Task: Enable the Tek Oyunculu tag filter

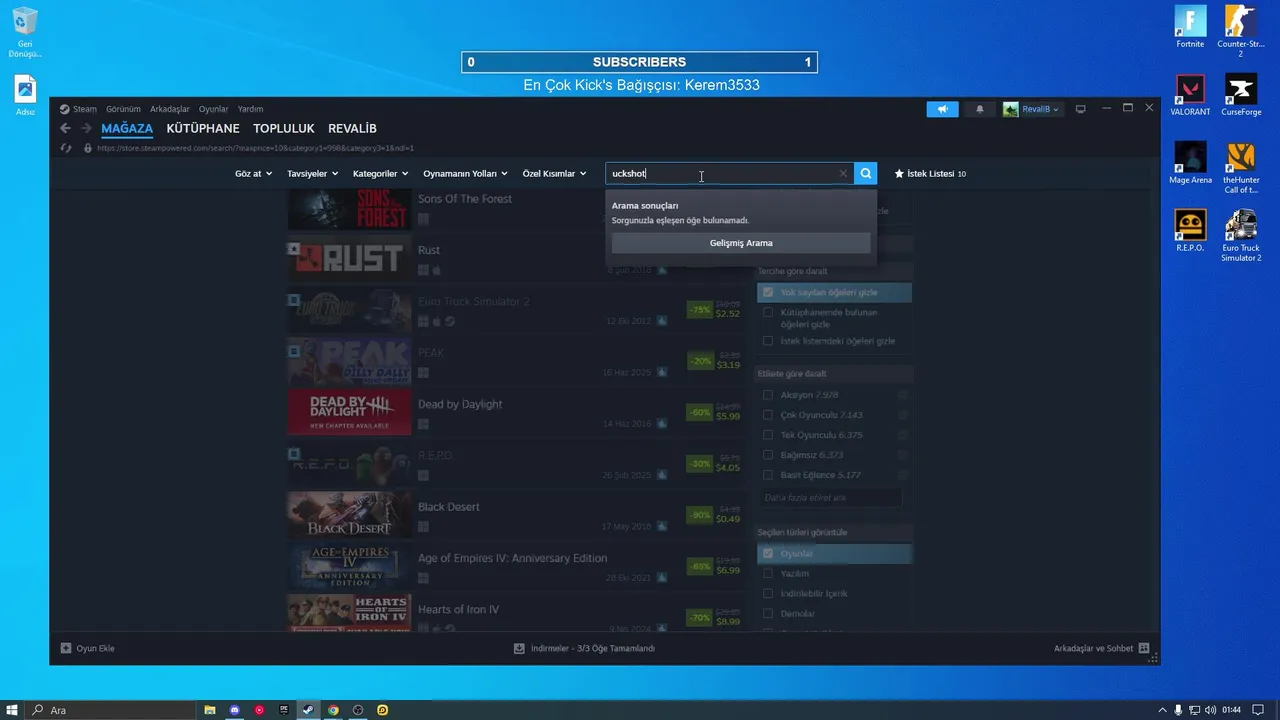Action: click(768, 435)
